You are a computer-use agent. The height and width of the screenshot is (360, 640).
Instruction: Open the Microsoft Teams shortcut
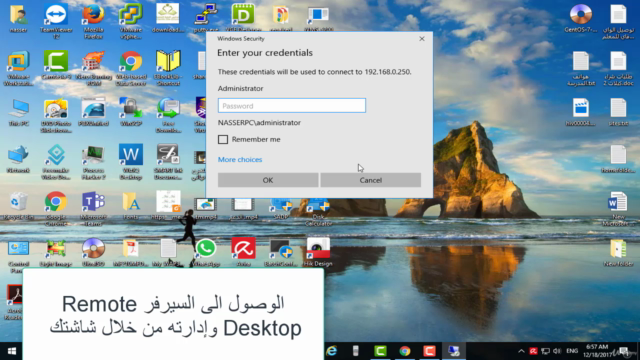[93, 209]
